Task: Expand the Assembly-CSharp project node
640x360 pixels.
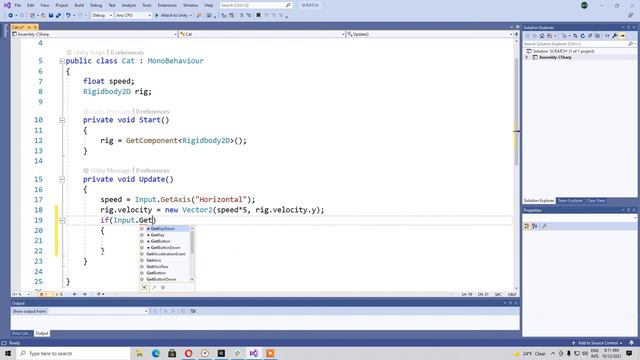Action: pyautogui.click(x=527, y=58)
